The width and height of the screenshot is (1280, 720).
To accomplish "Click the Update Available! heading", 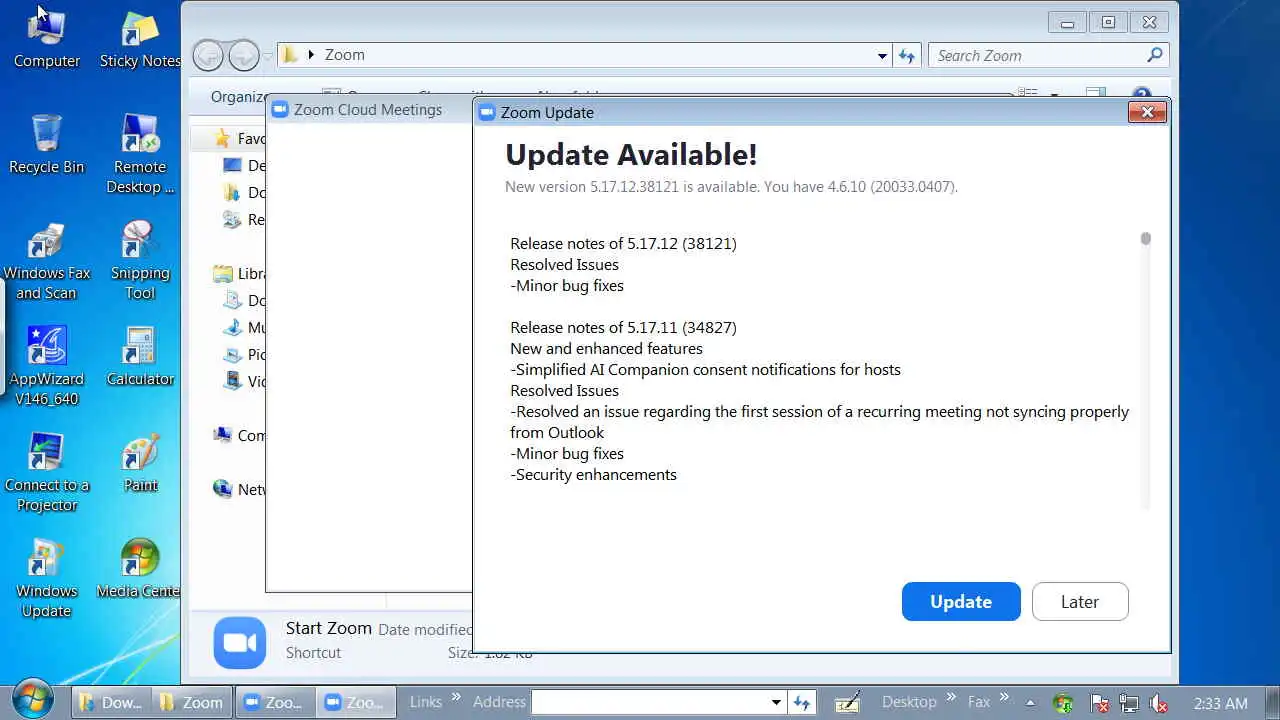I will (x=631, y=154).
